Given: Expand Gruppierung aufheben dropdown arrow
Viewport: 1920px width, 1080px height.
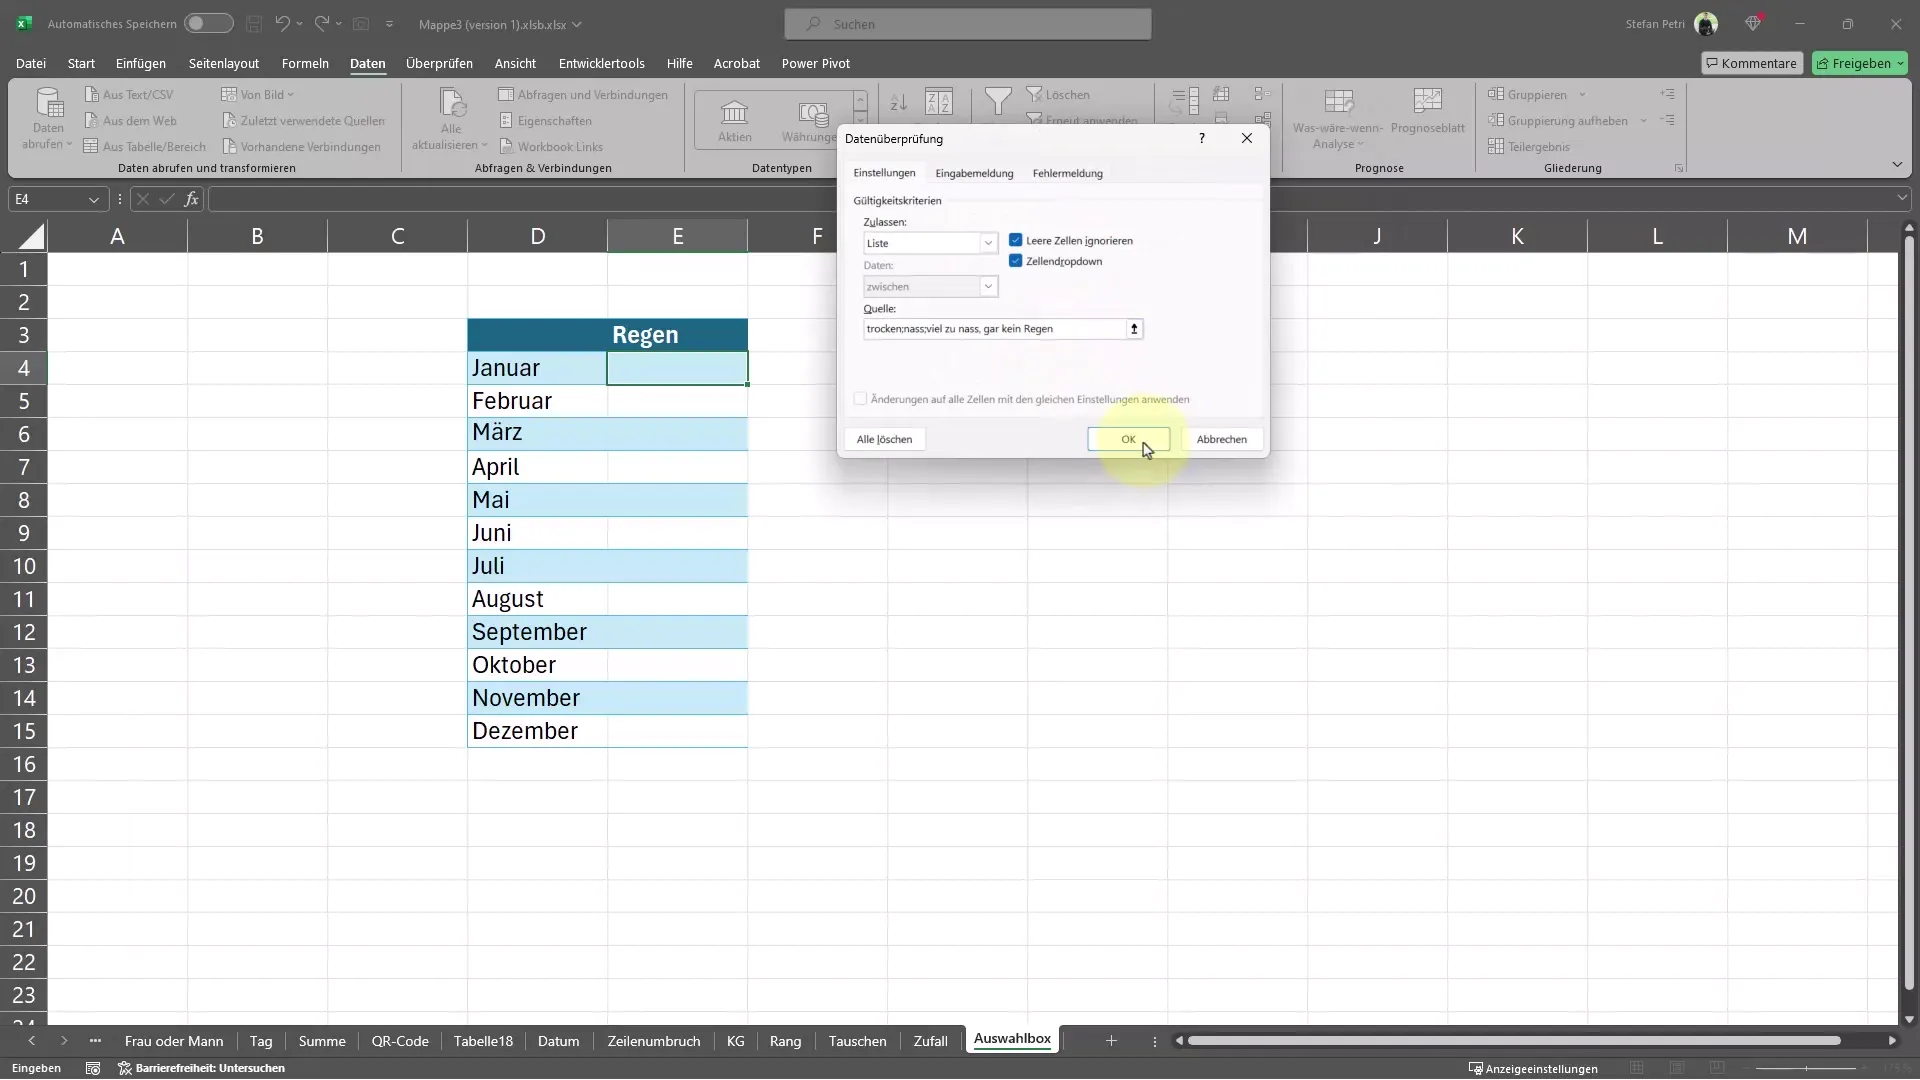Looking at the screenshot, I should point(1643,121).
